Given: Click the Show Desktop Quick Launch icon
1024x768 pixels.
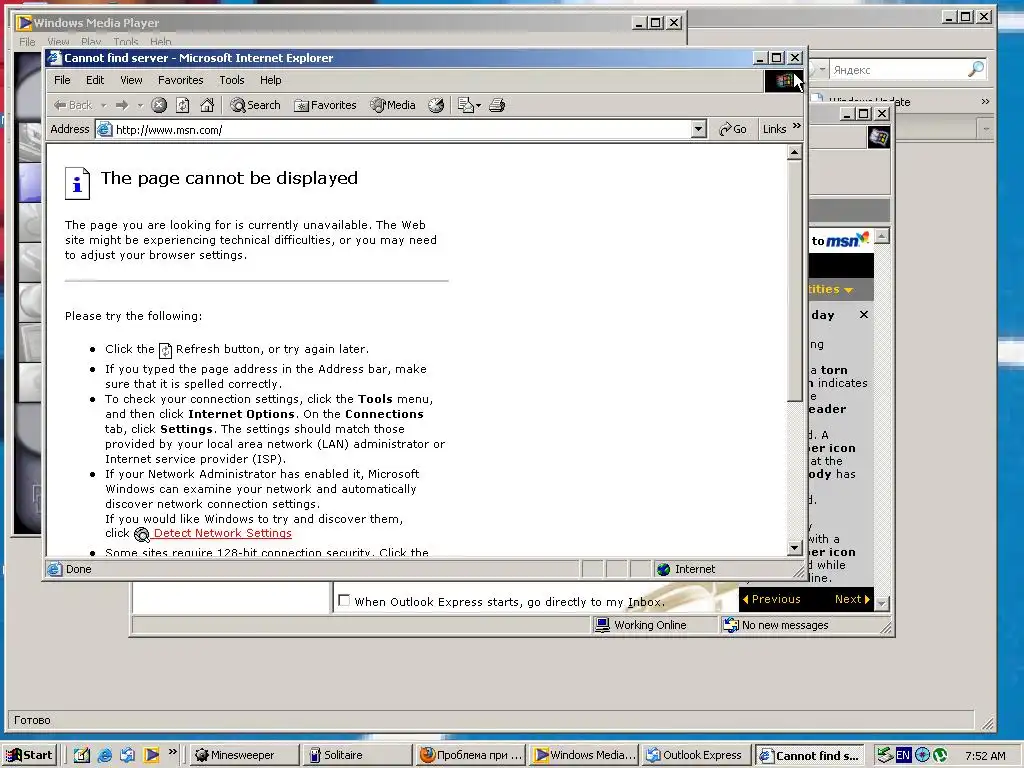Looking at the screenshot, I should 82,755.
